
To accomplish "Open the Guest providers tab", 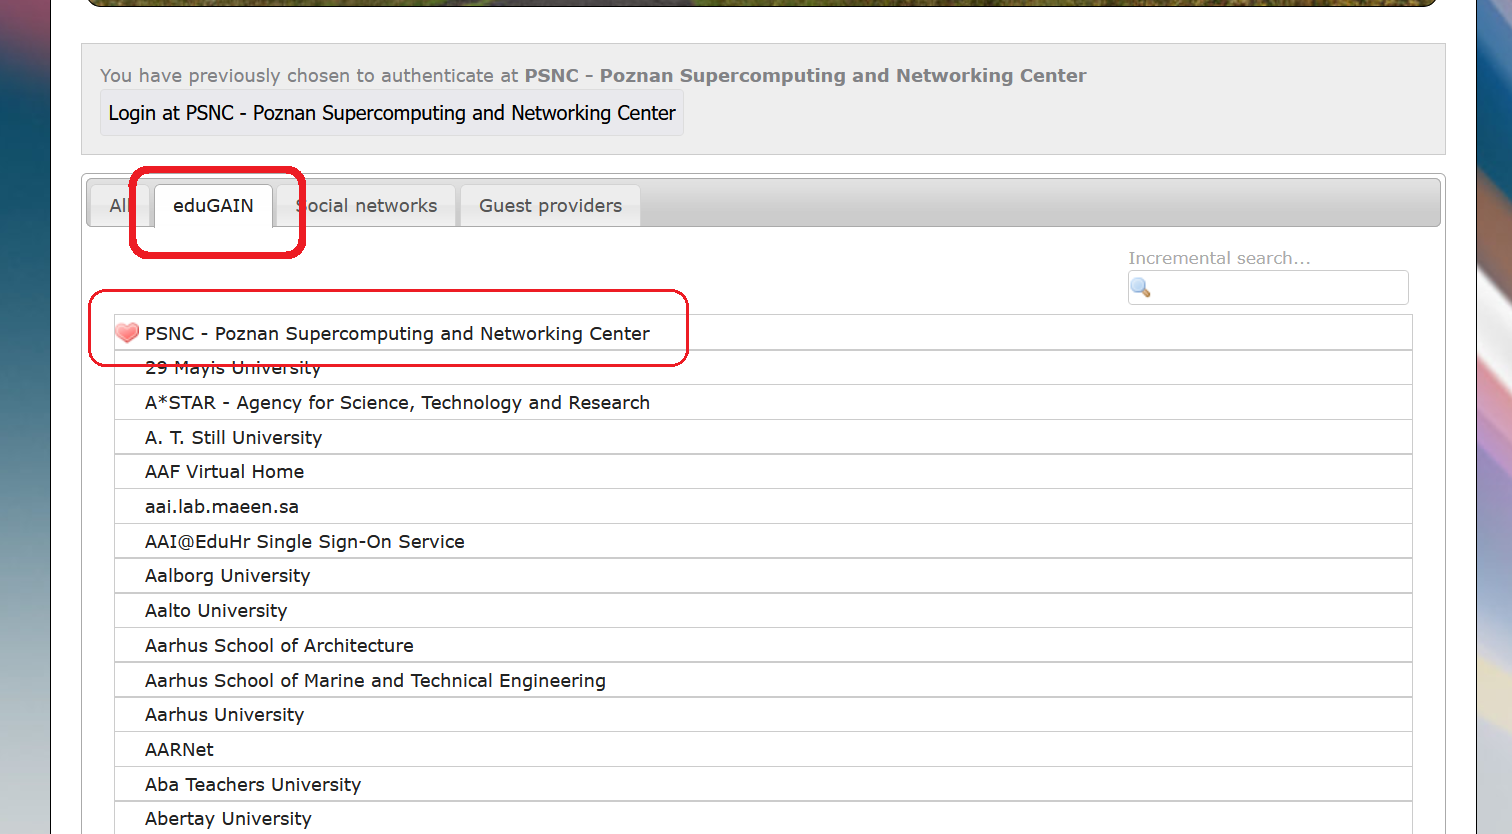I will click(550, 206).
